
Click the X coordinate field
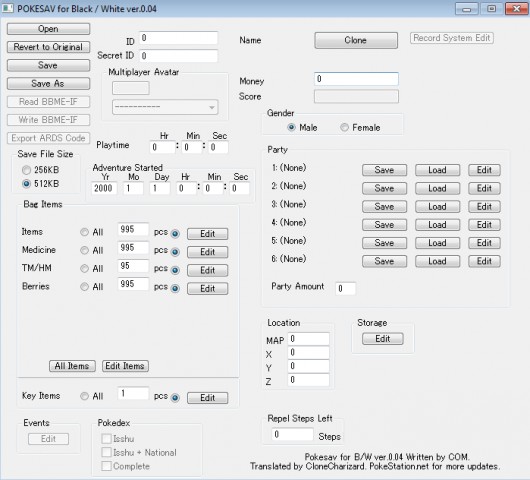309,353
